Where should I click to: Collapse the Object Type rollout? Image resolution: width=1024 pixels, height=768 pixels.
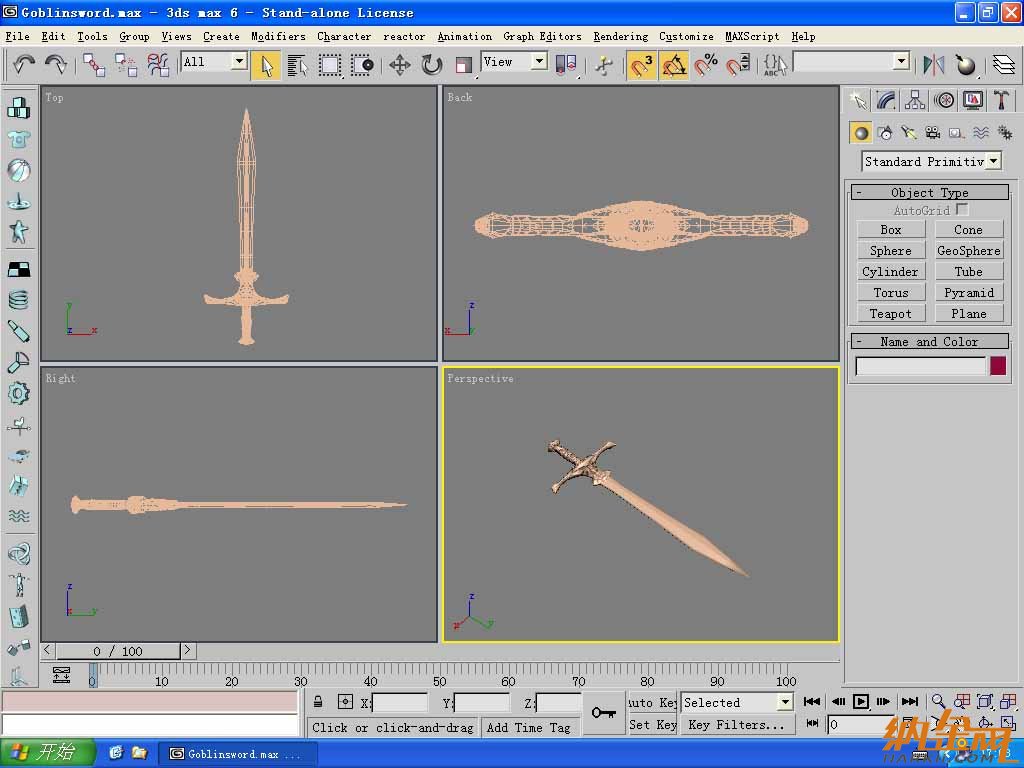point(930,192)
